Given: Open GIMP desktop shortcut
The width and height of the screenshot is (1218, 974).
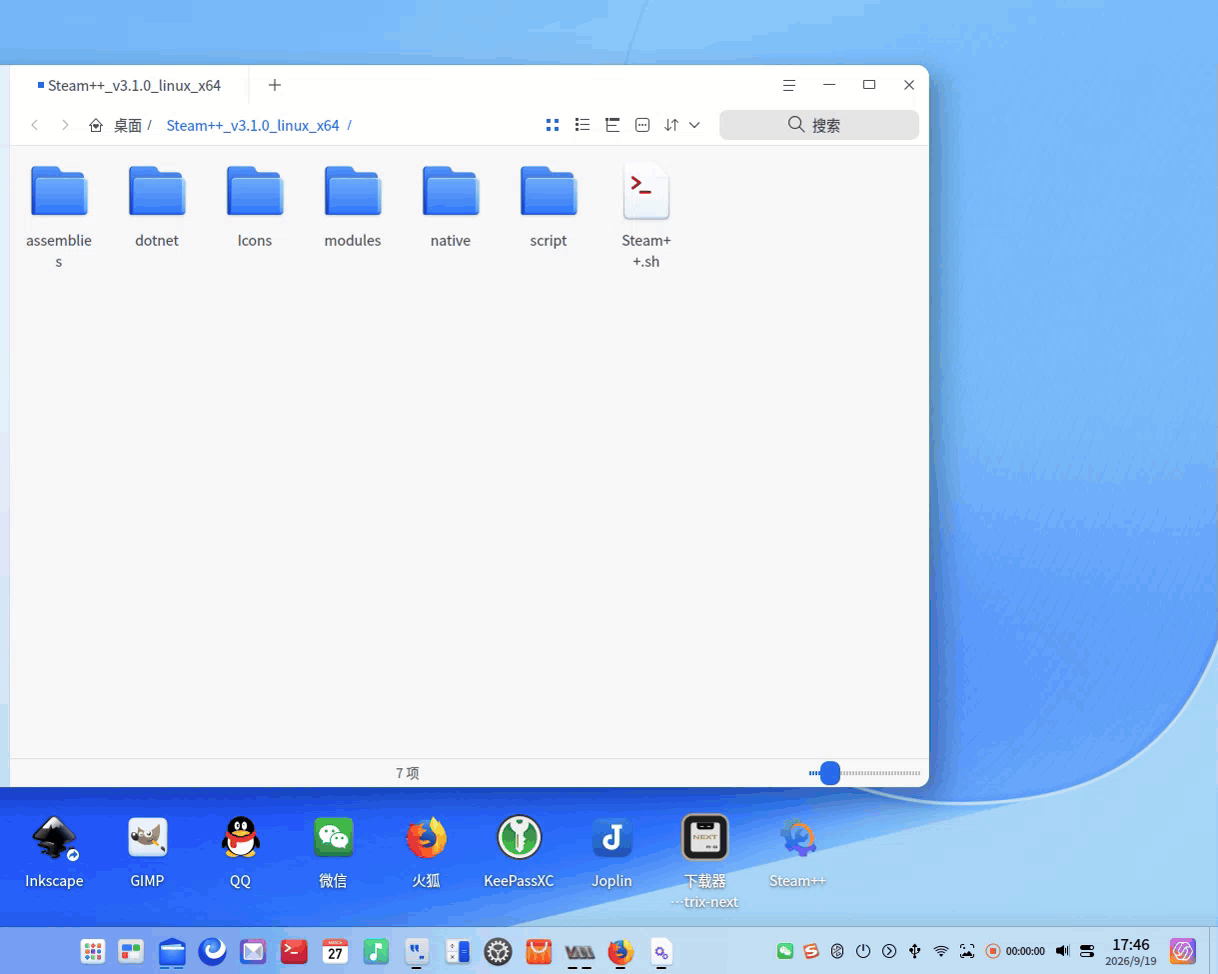Looking at the screenshot, I should pyautogui.click(x=147, y=852).
